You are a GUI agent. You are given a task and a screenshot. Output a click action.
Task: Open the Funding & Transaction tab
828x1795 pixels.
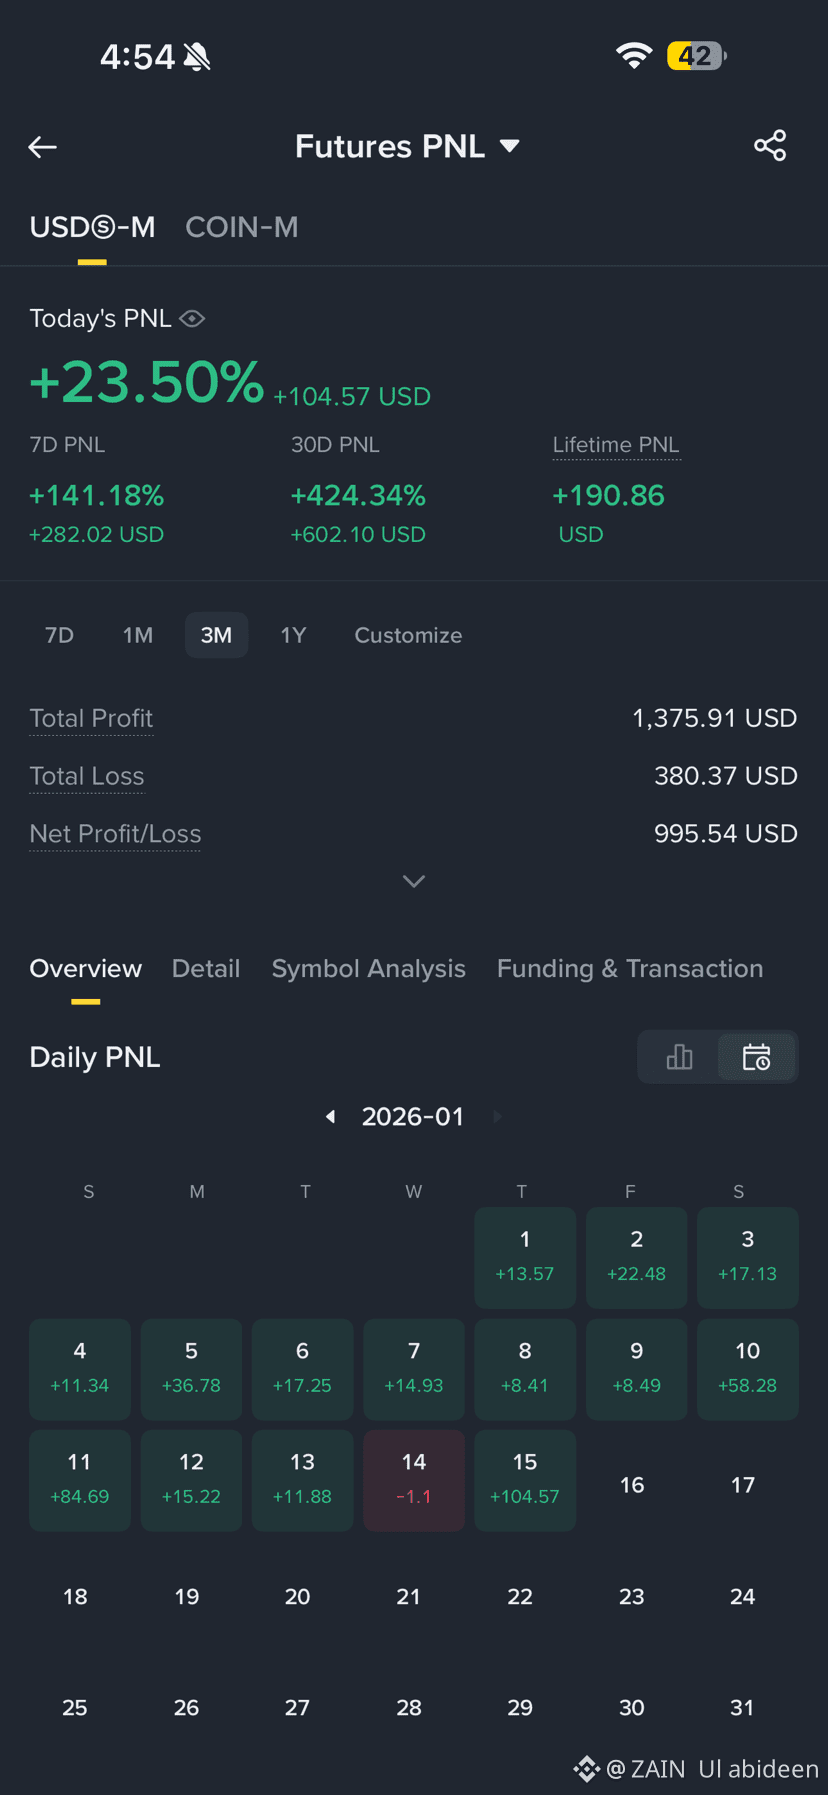pos(630,969)
